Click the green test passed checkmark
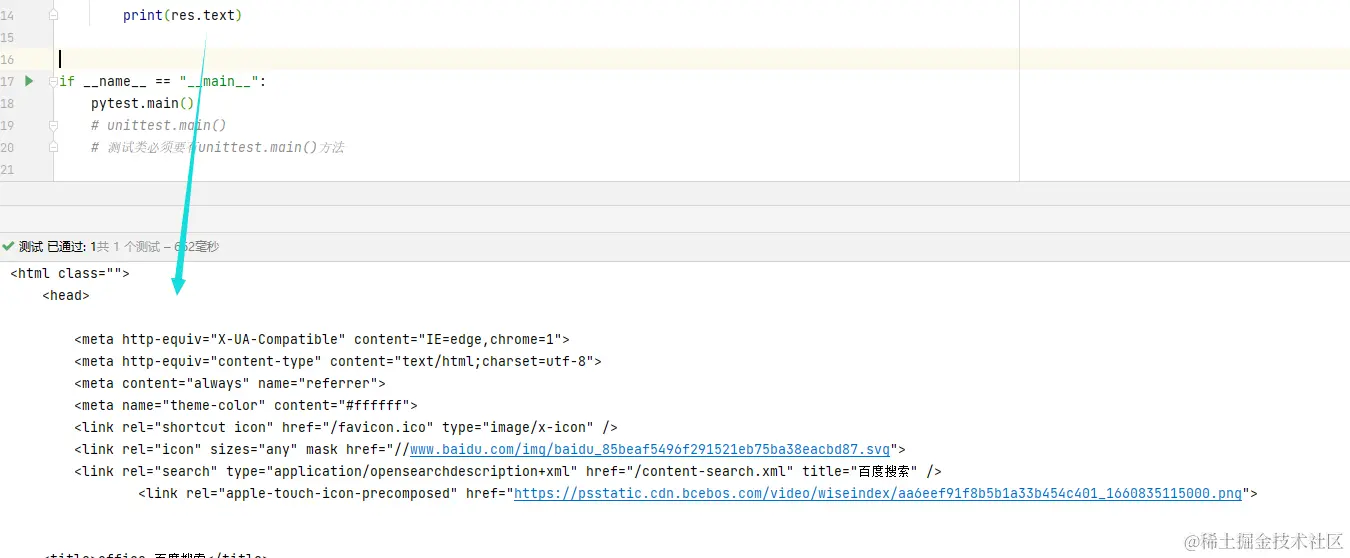This screenshot has height=558, width=1350. point(8,246)
